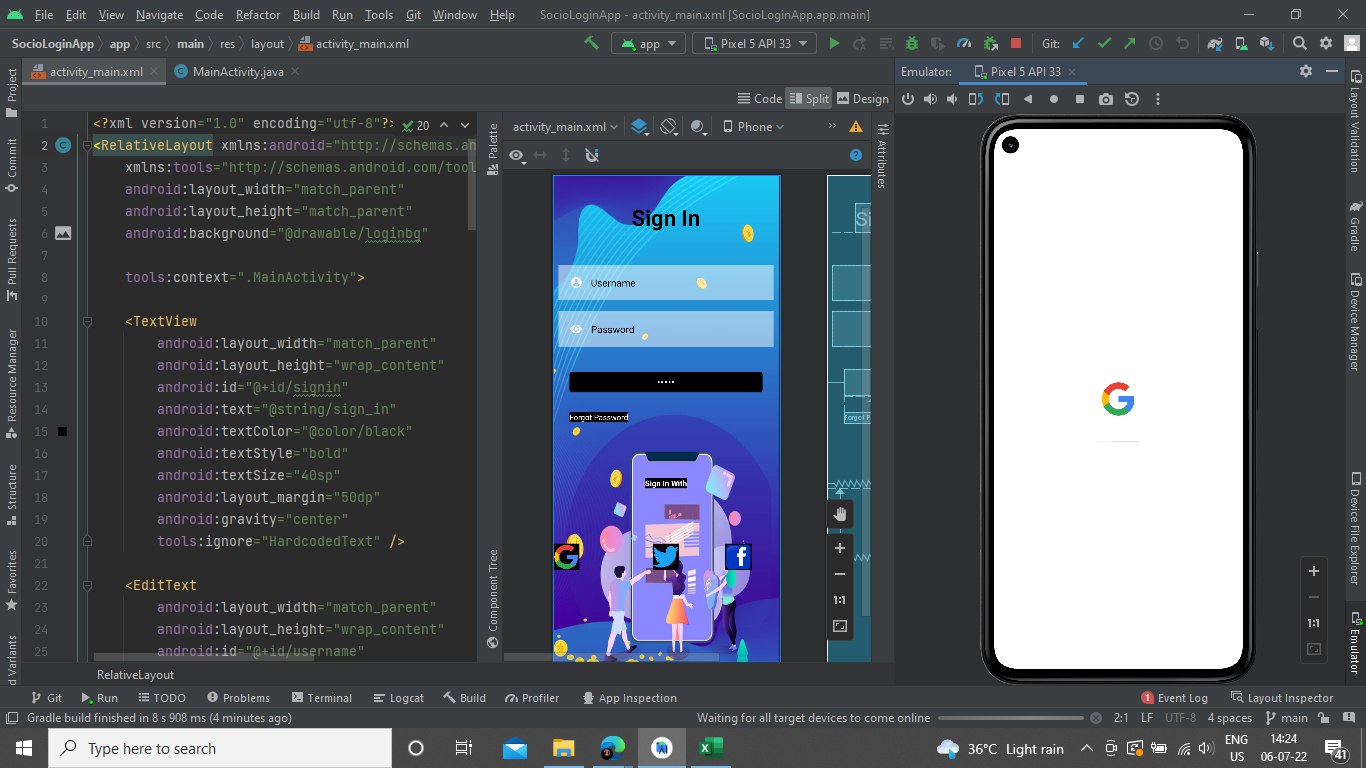Click Git Commit green checkmark
Image resolution: width=1366 pixels, height=768 pixels.
pyautogui.click(x=1104, y=44)
